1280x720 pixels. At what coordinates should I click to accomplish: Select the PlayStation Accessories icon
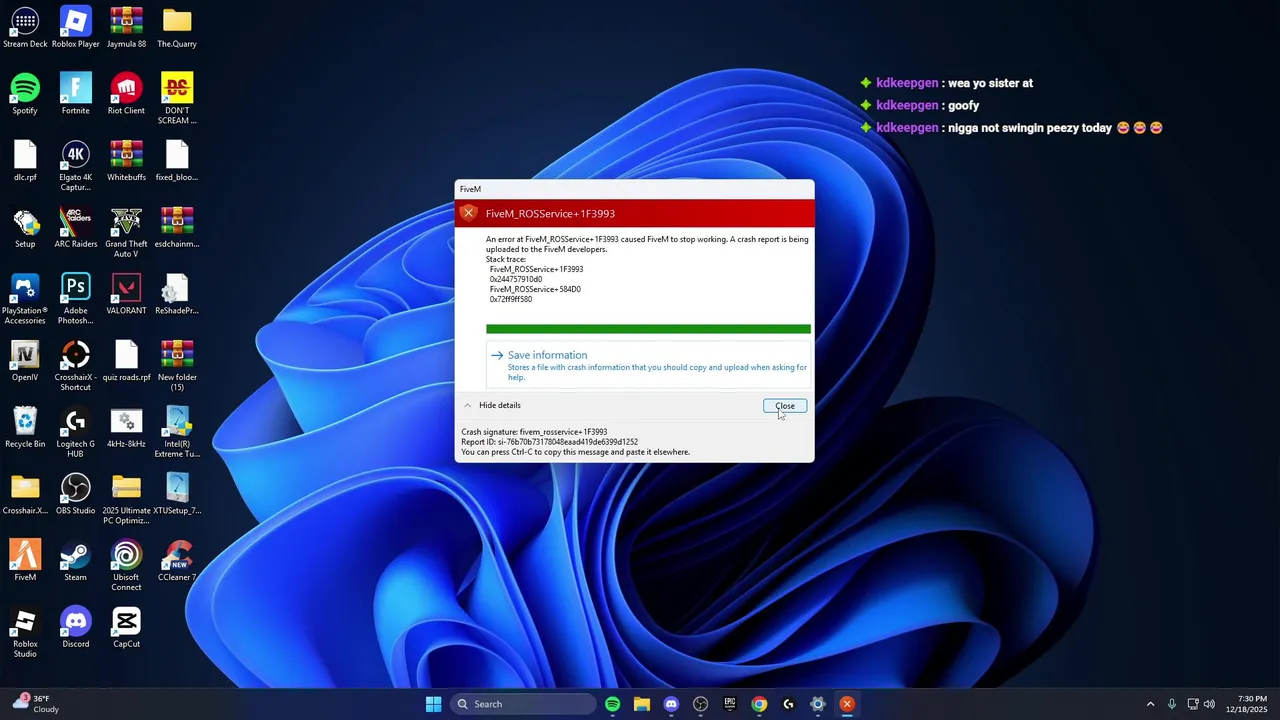25,299
